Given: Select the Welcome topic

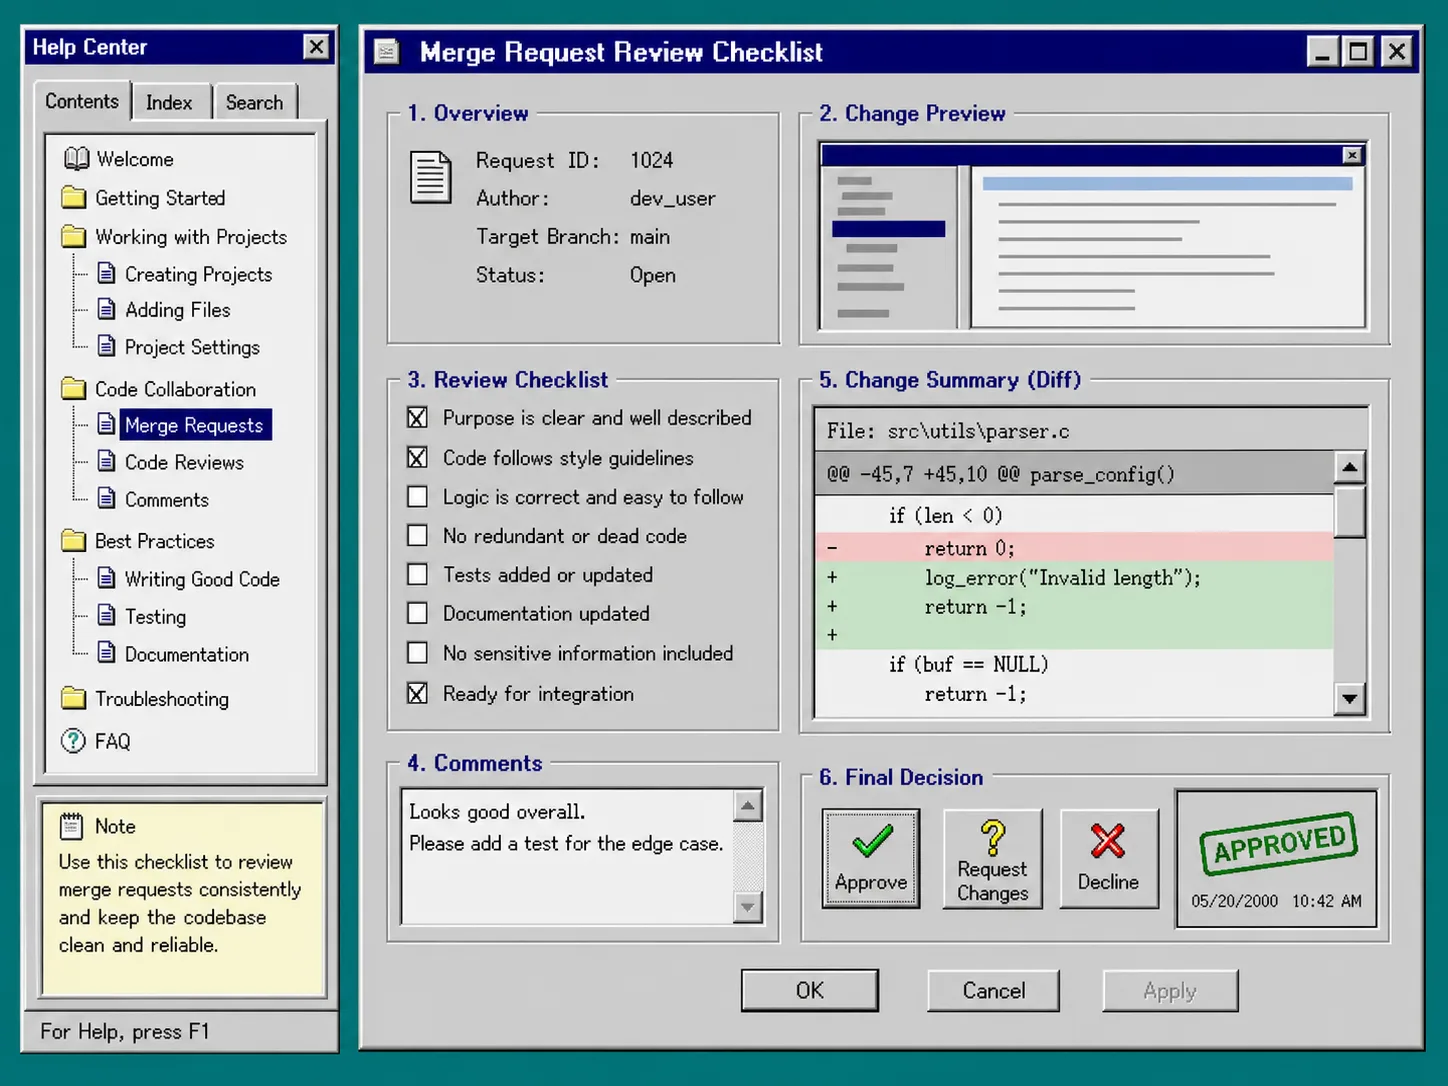Looking at the screenshot, I should [x=135, y=159].
